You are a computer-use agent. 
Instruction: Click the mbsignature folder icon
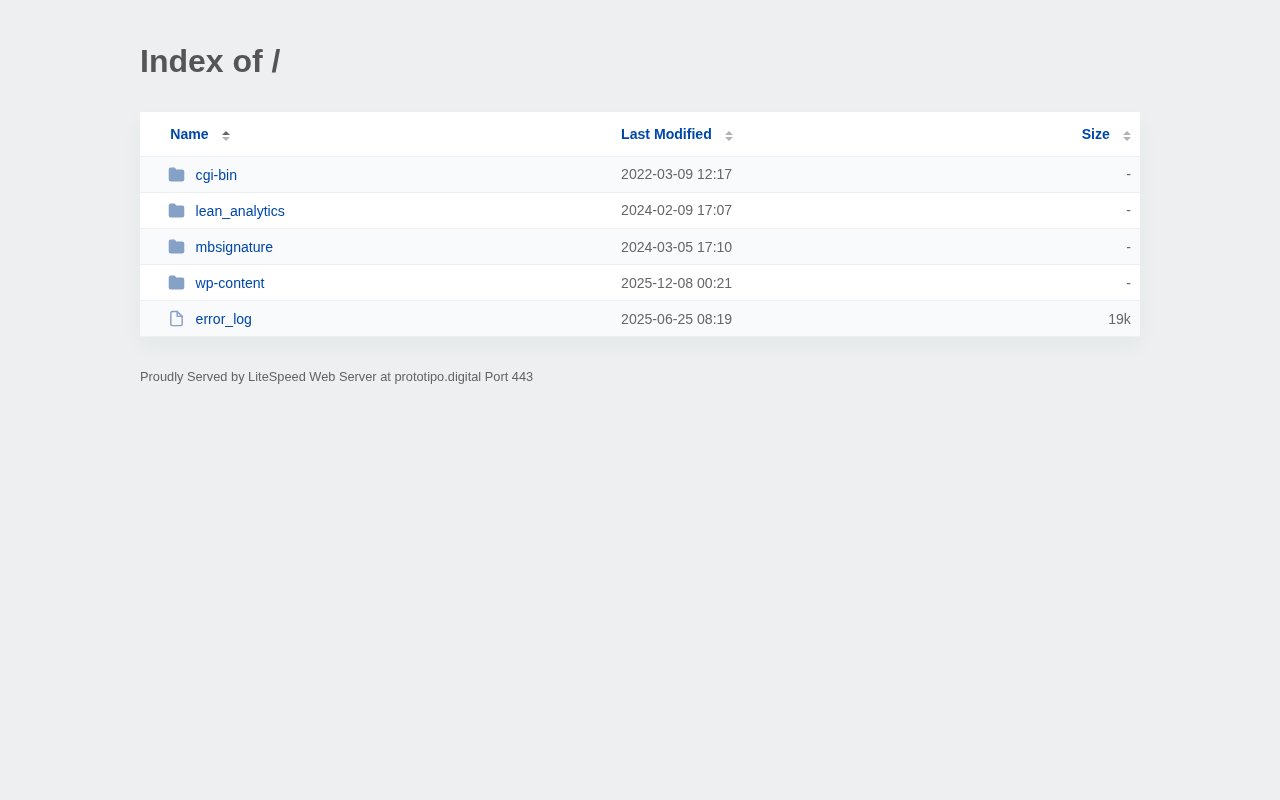point(176,247)
